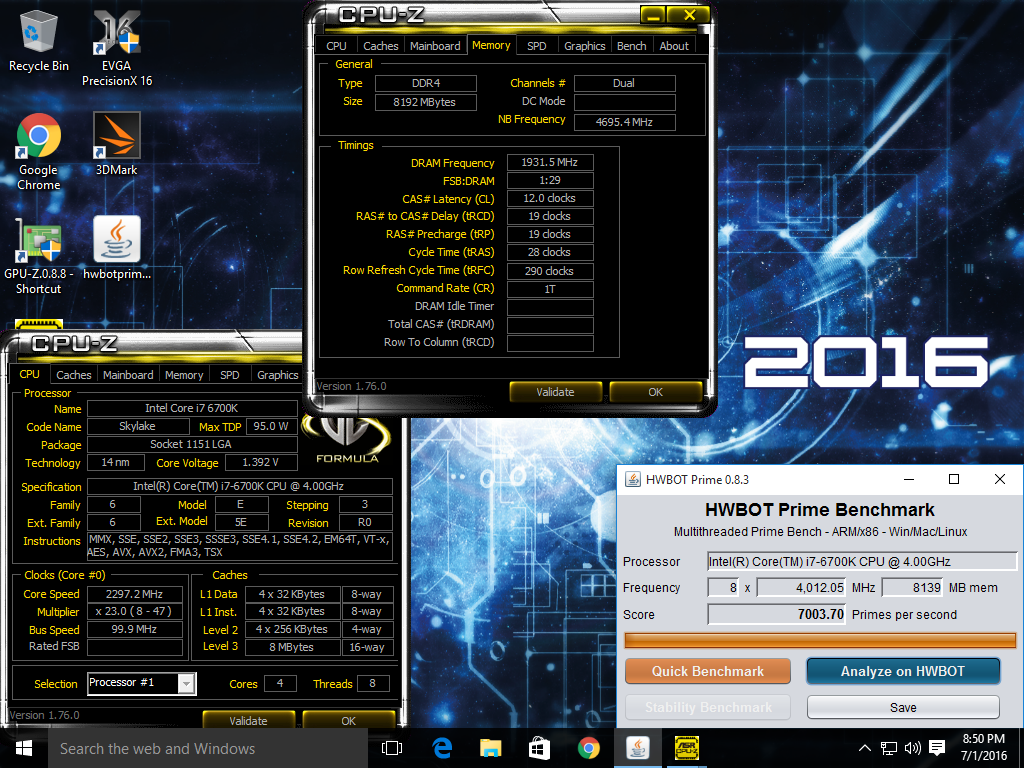Open Memory tab in lower CPU-Z window
This screenshot has width=1024, height=768.
[184, 375]
